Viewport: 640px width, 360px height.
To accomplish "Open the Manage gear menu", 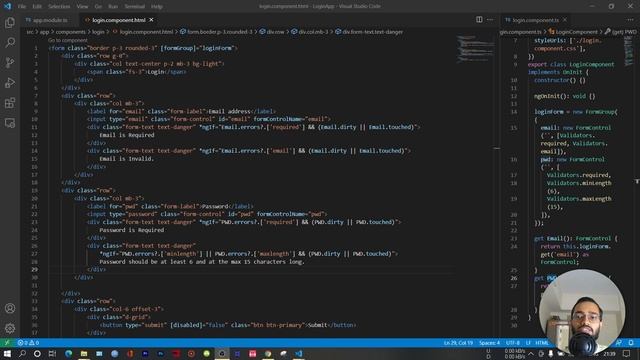I will tap(10, 328).
